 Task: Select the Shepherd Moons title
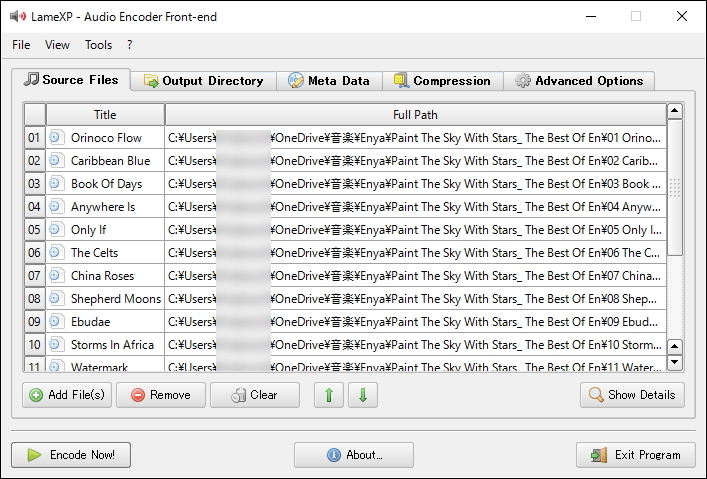[116, 299]
